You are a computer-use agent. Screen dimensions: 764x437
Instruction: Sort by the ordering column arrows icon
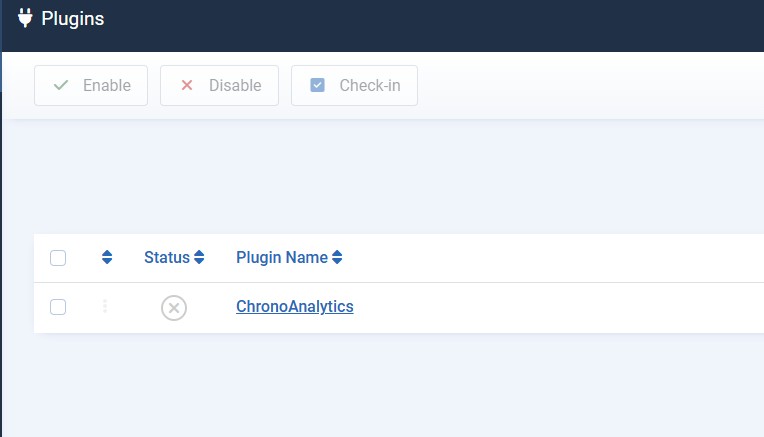click(107, 258)
